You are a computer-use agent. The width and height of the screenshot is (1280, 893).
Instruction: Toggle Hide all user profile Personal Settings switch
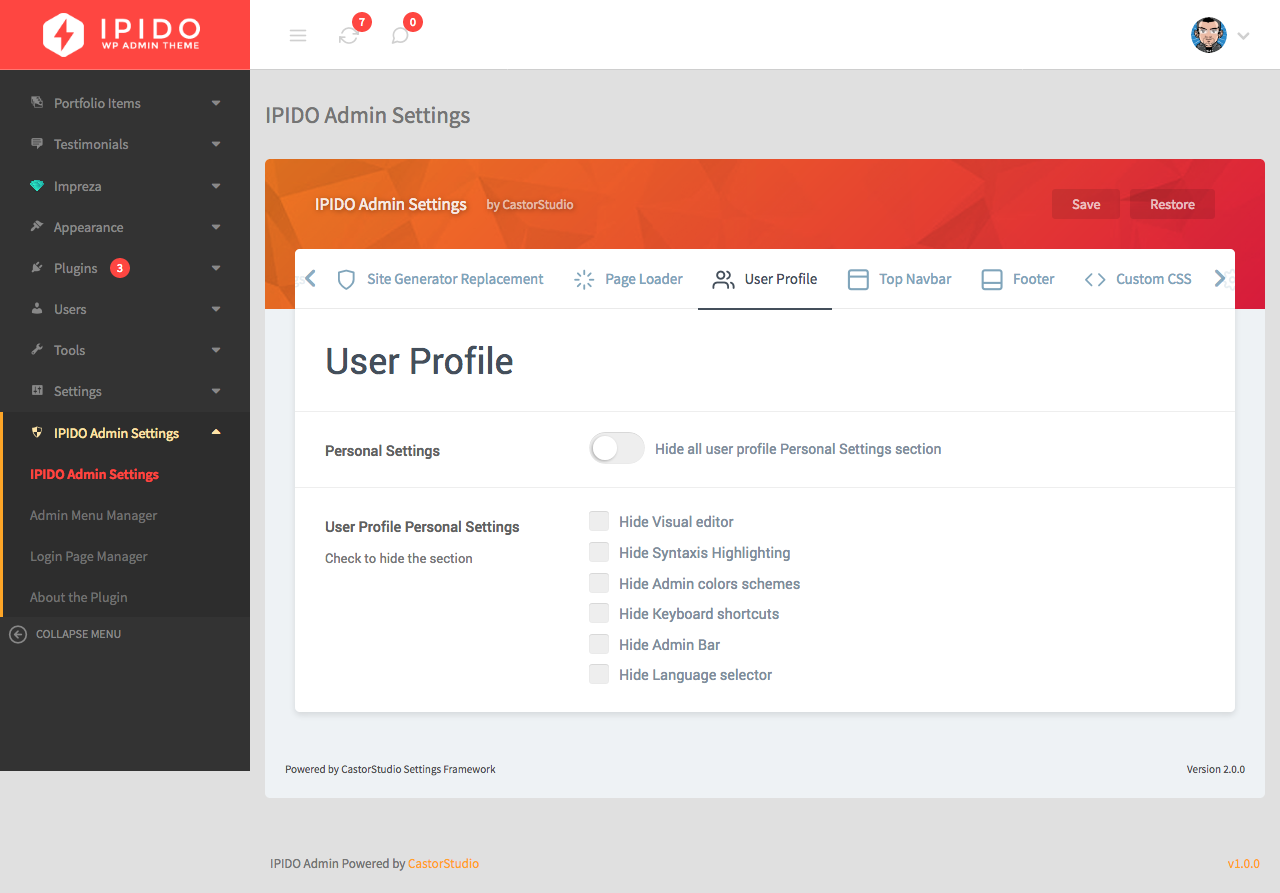point(617,449)
